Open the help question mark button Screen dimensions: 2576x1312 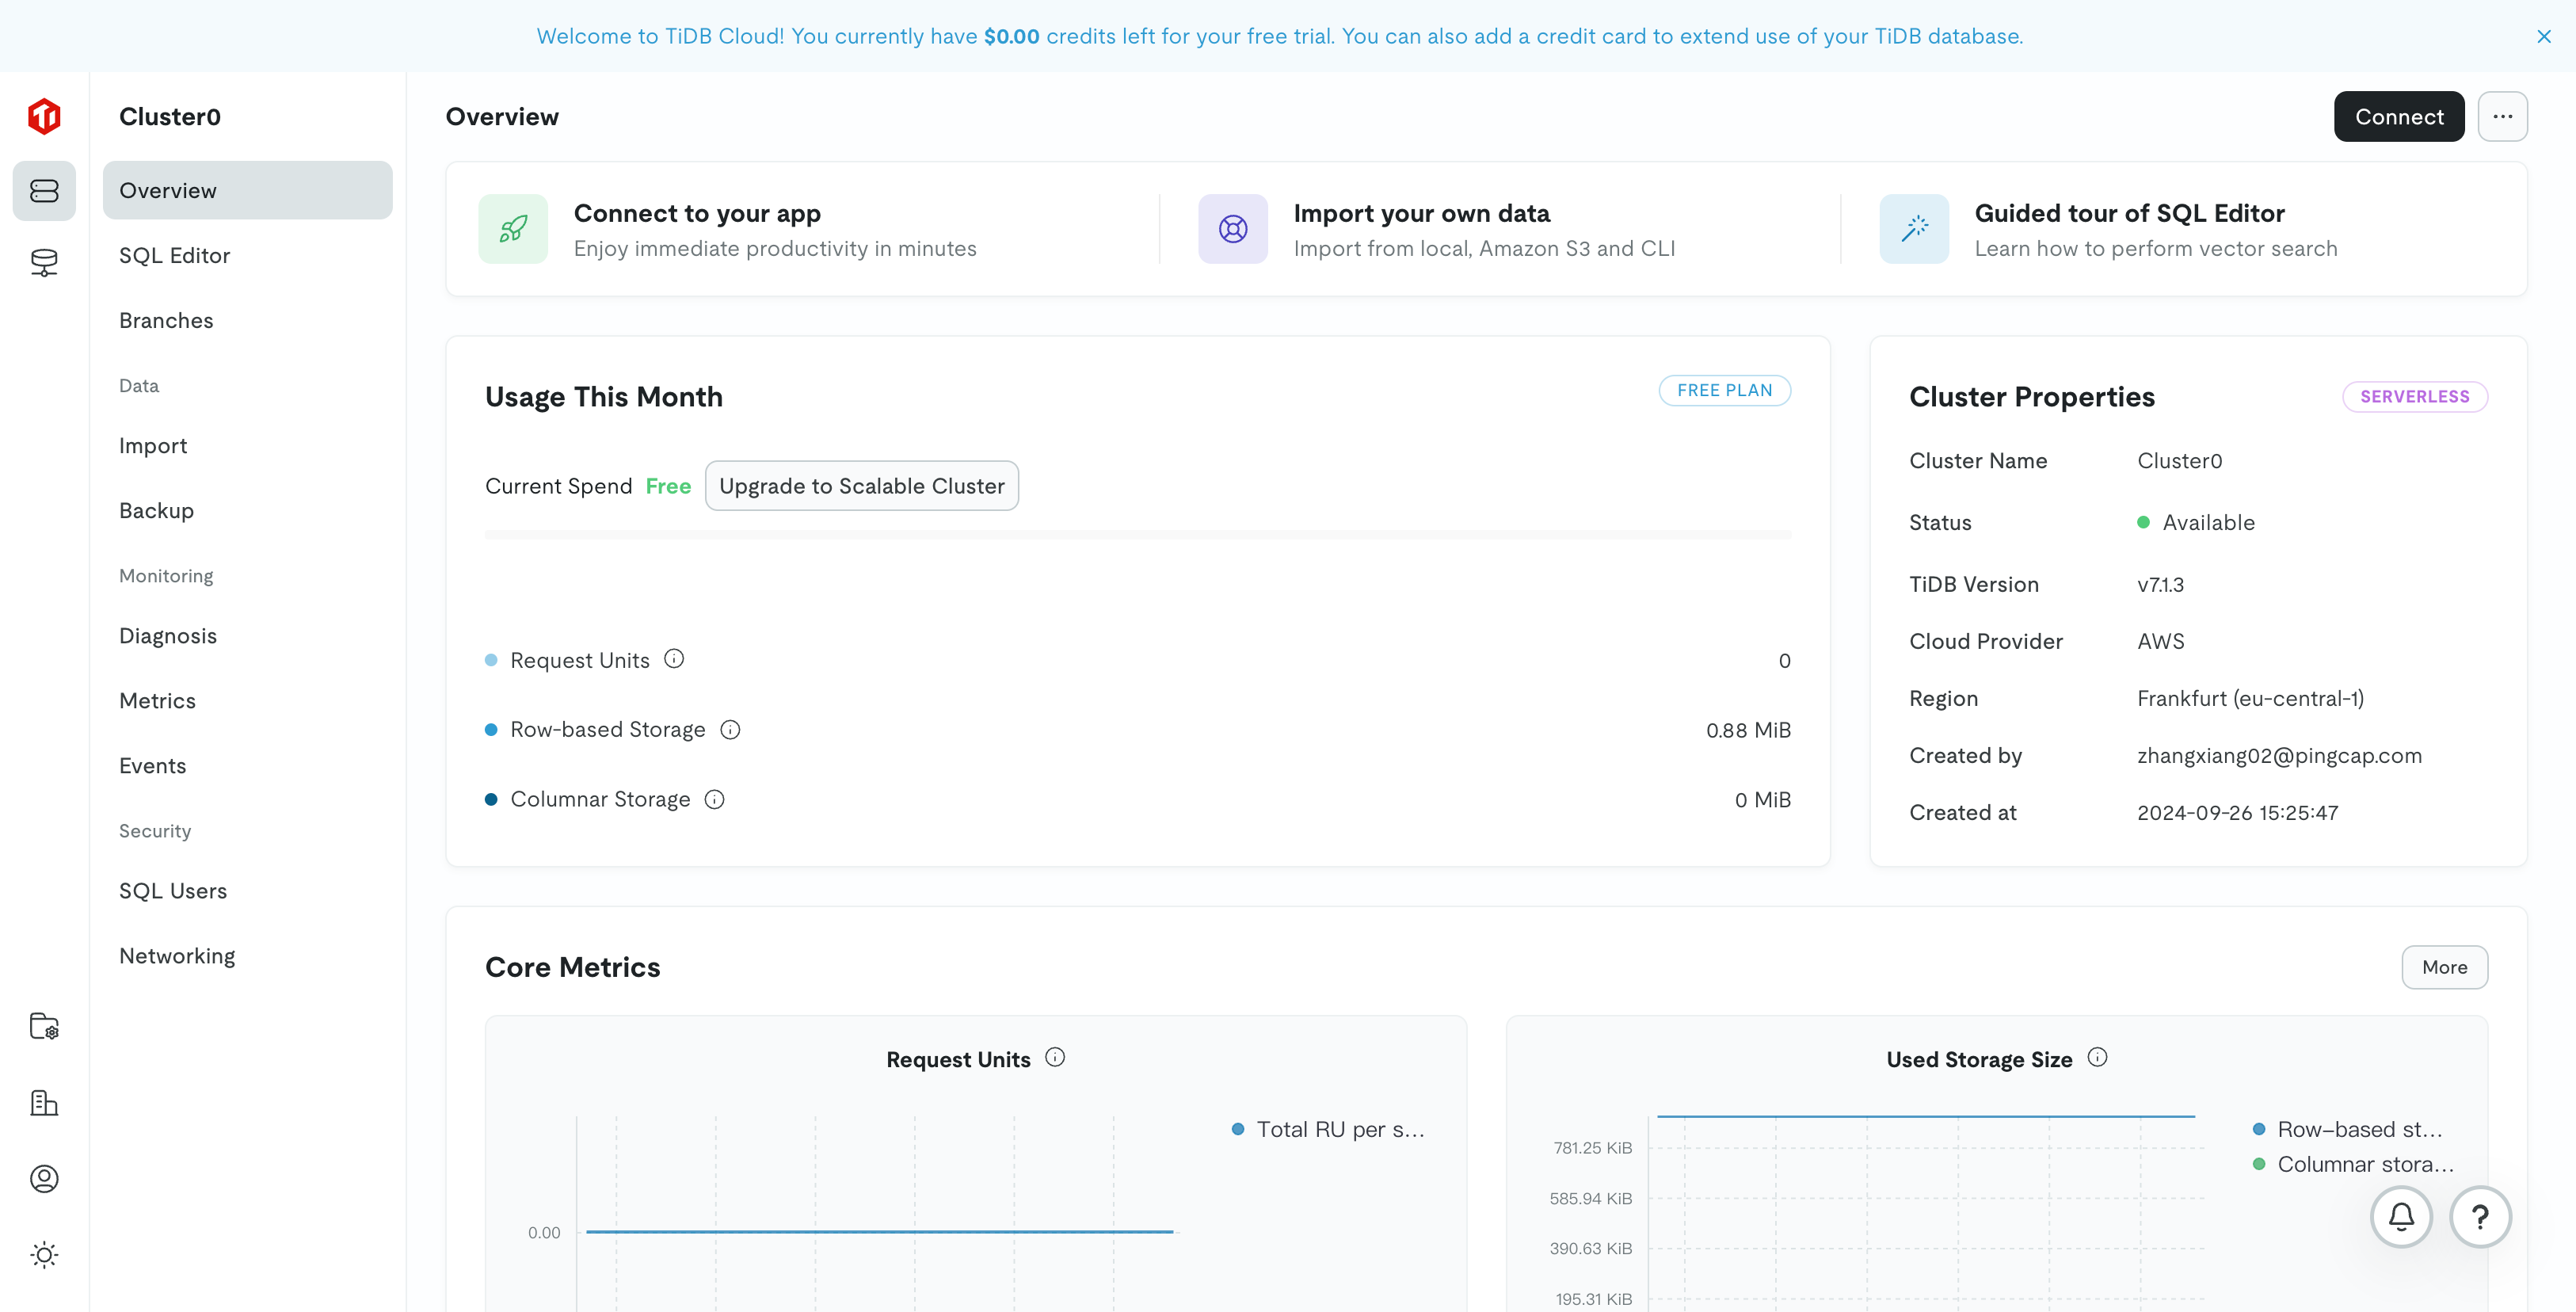[2480, 1216]
